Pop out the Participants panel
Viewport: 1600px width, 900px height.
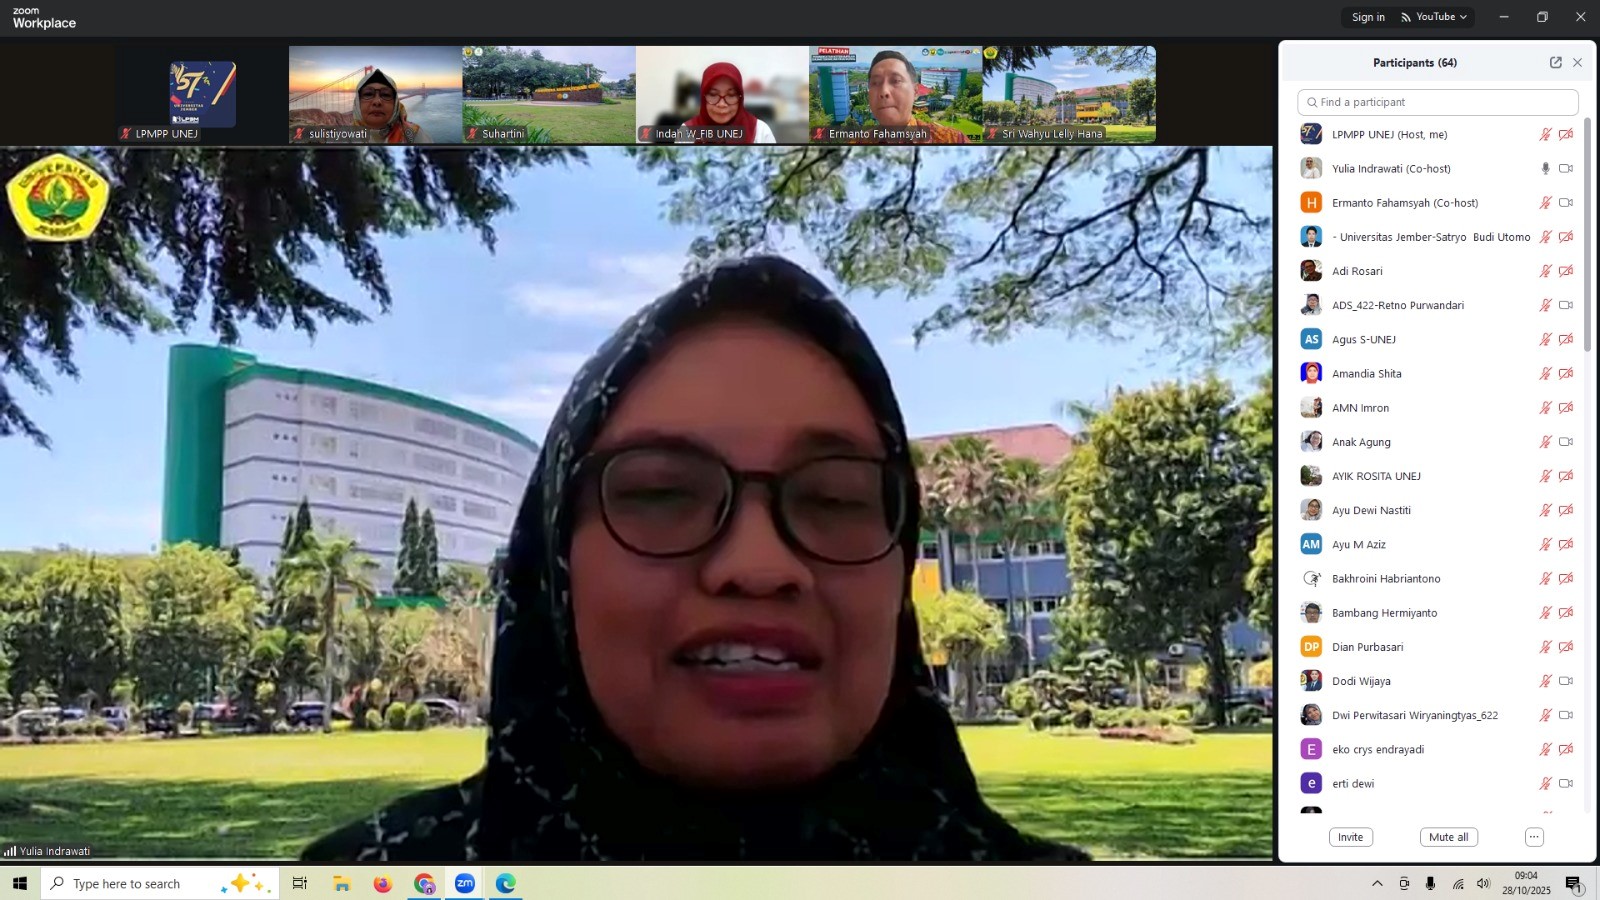pyautogui.click(x=1555, y=63)
